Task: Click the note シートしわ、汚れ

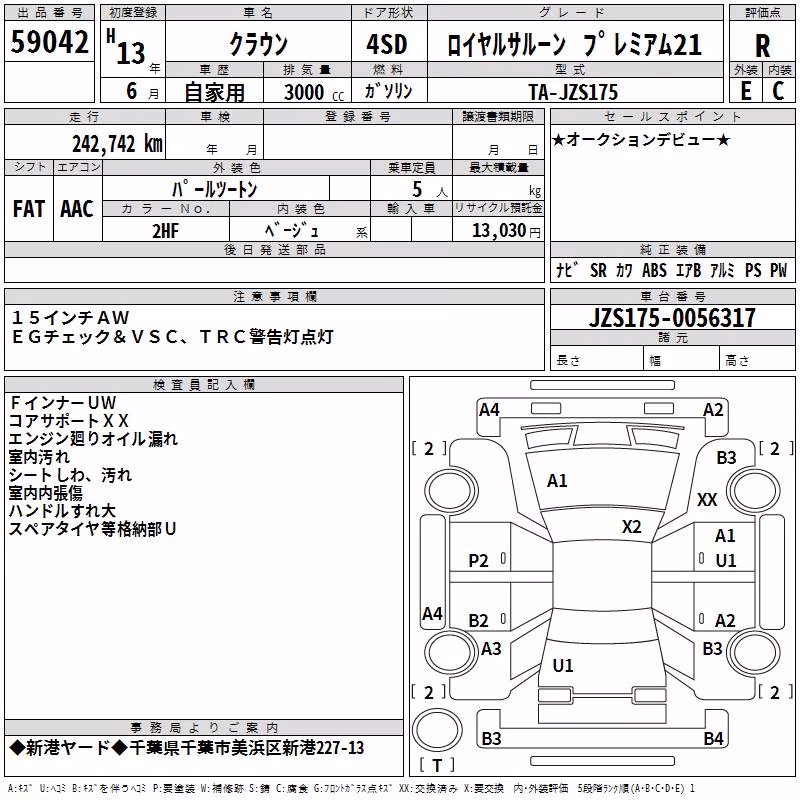Action: tap(70, 475)
